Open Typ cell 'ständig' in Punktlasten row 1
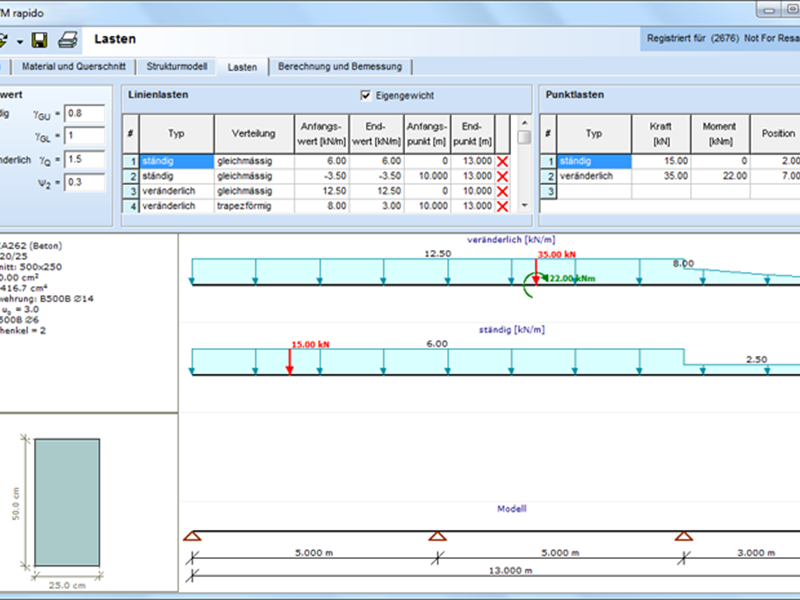Image resolution: width=800 pixels, height=600 pixels. click(x=594, y=161)
